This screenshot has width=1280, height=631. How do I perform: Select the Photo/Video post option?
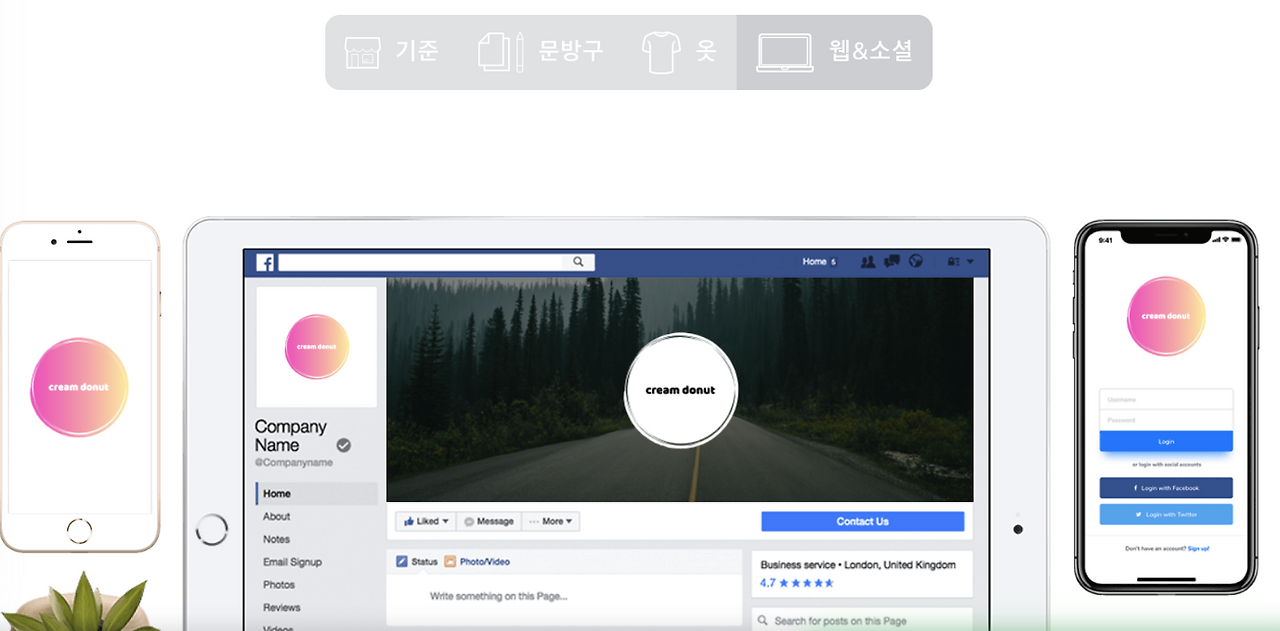click(477, 562)
